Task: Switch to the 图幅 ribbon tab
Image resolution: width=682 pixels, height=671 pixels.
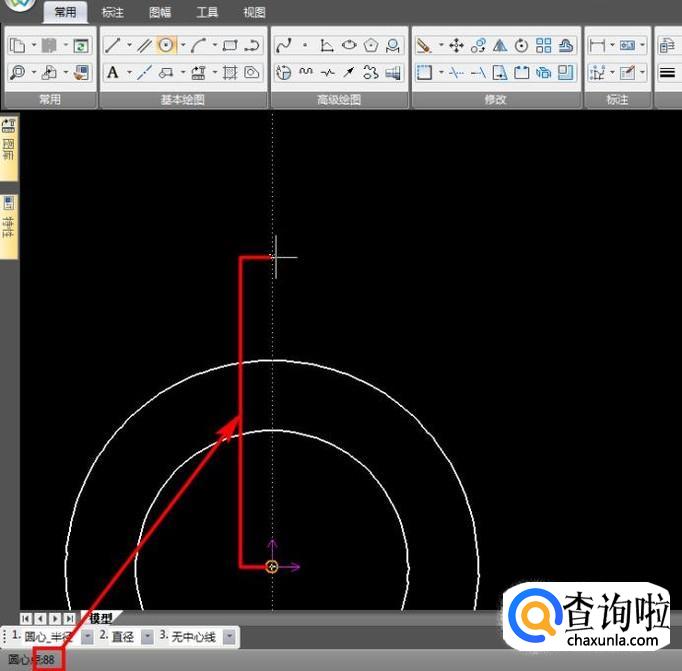Action: click(160, 13)
